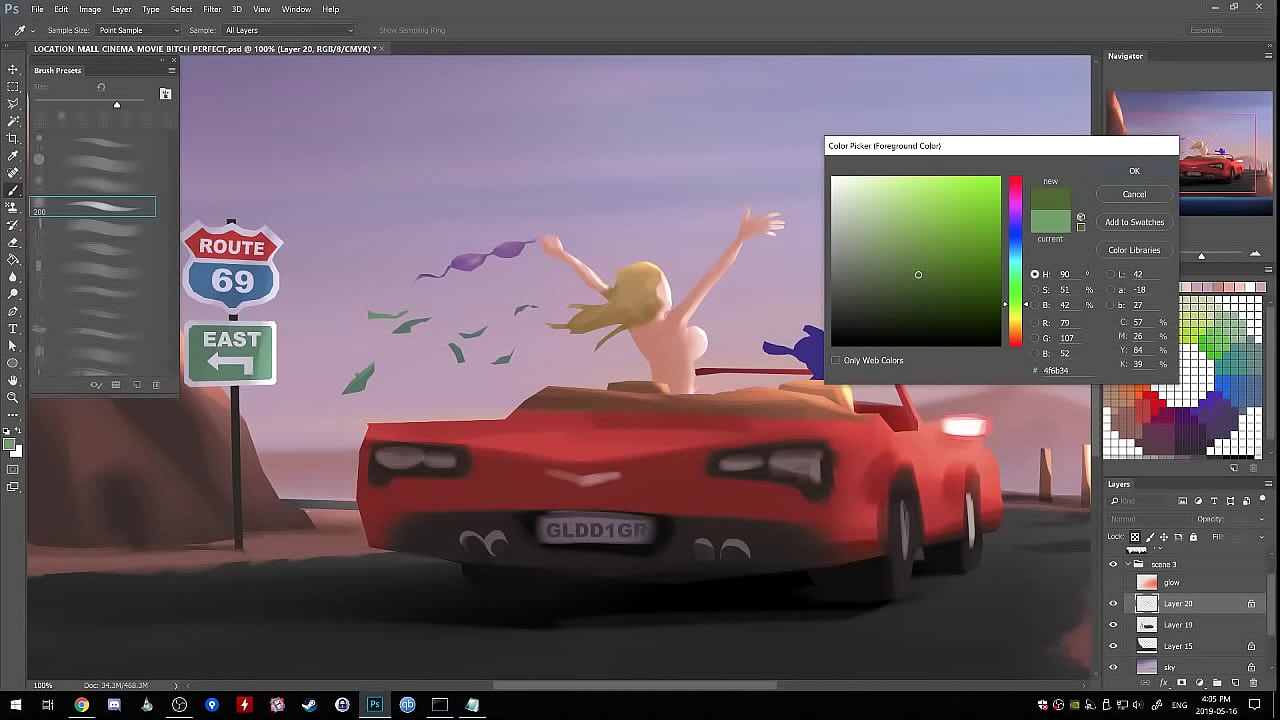Hide Layer 19 using its eye icon
Viewport: 1280px width, 720px height.
pos(1113,625)
